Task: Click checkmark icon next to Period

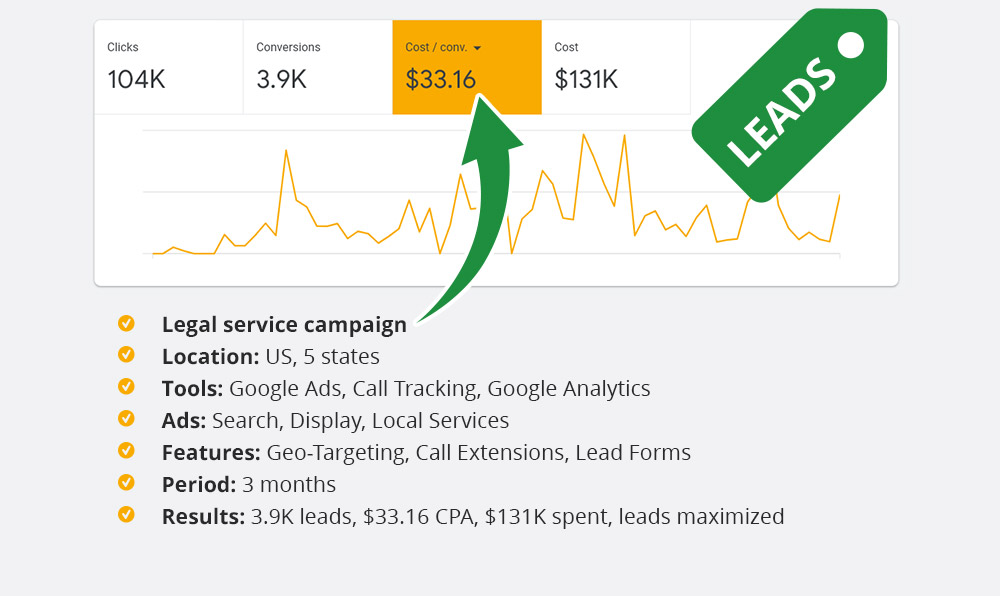Action: (126, 483)
